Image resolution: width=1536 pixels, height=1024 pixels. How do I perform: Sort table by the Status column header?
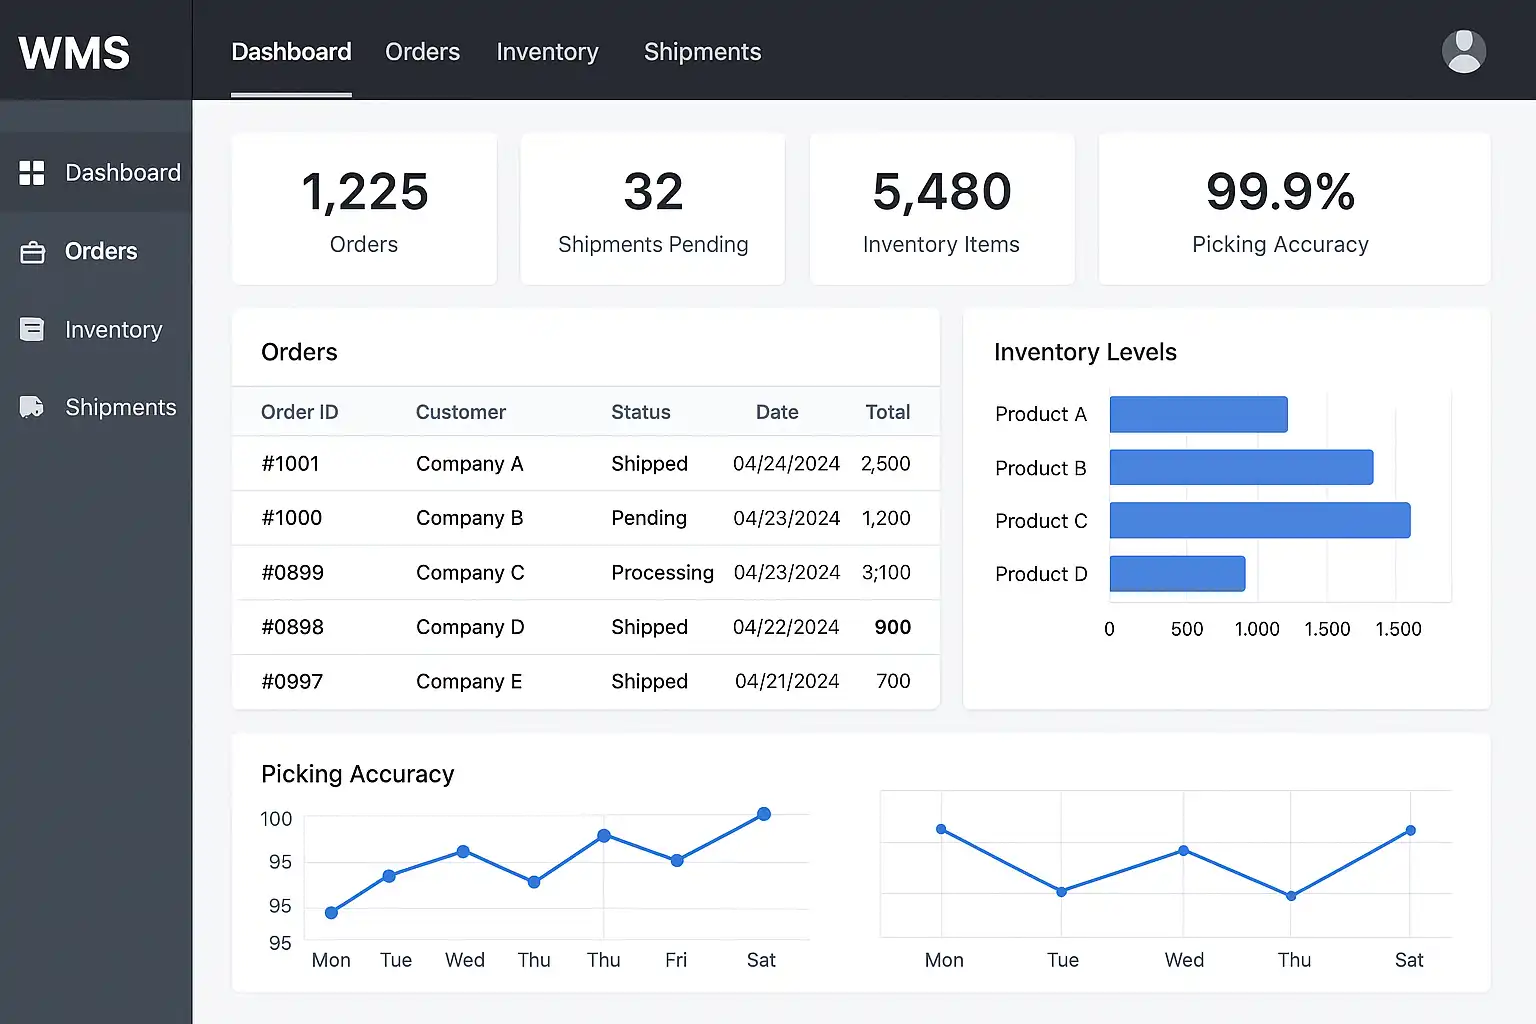pyautogui.click(x=641, y=412)
